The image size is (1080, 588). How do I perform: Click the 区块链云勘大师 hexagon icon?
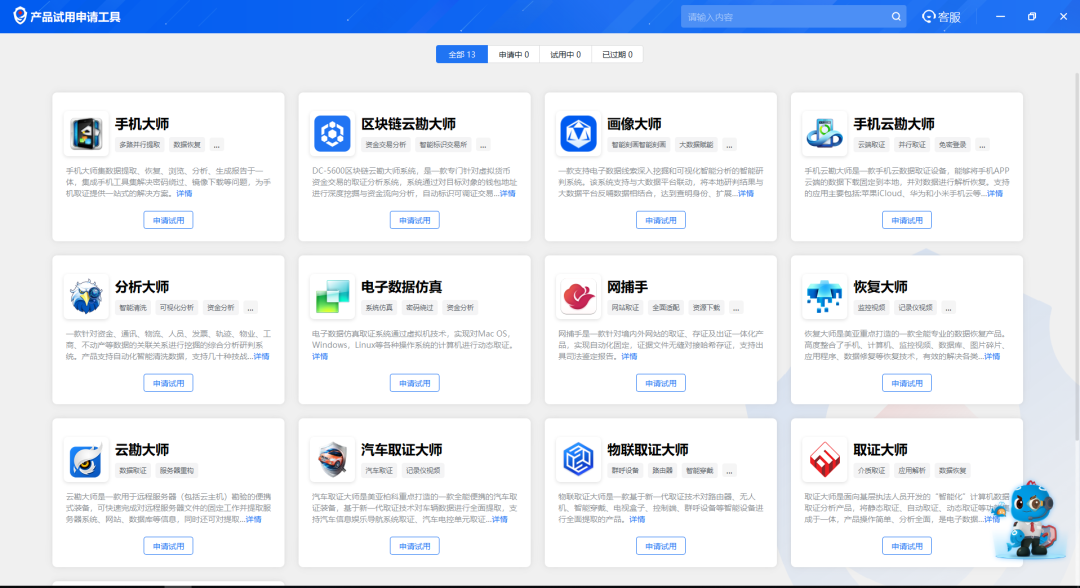coord(333,133)
